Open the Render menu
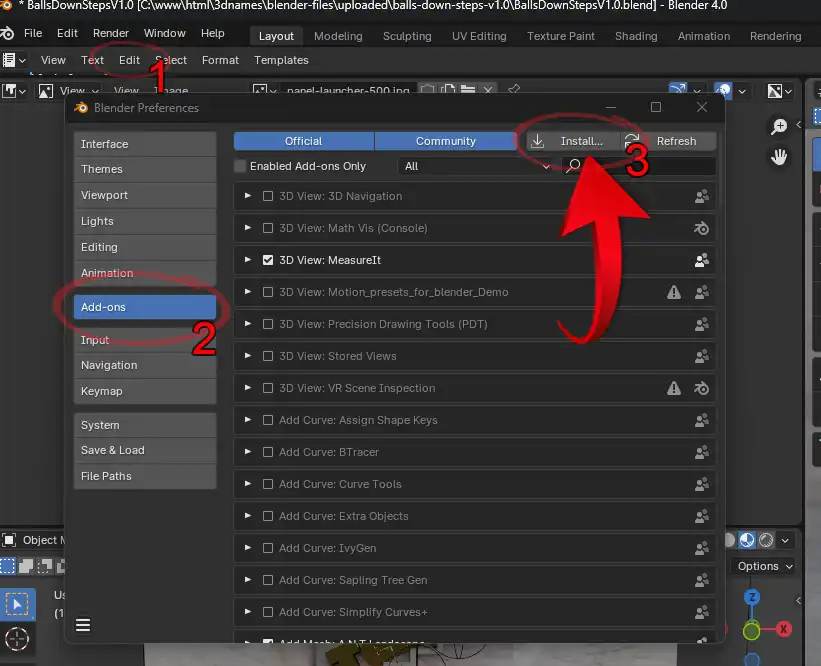821x666 pixels. 110,33
